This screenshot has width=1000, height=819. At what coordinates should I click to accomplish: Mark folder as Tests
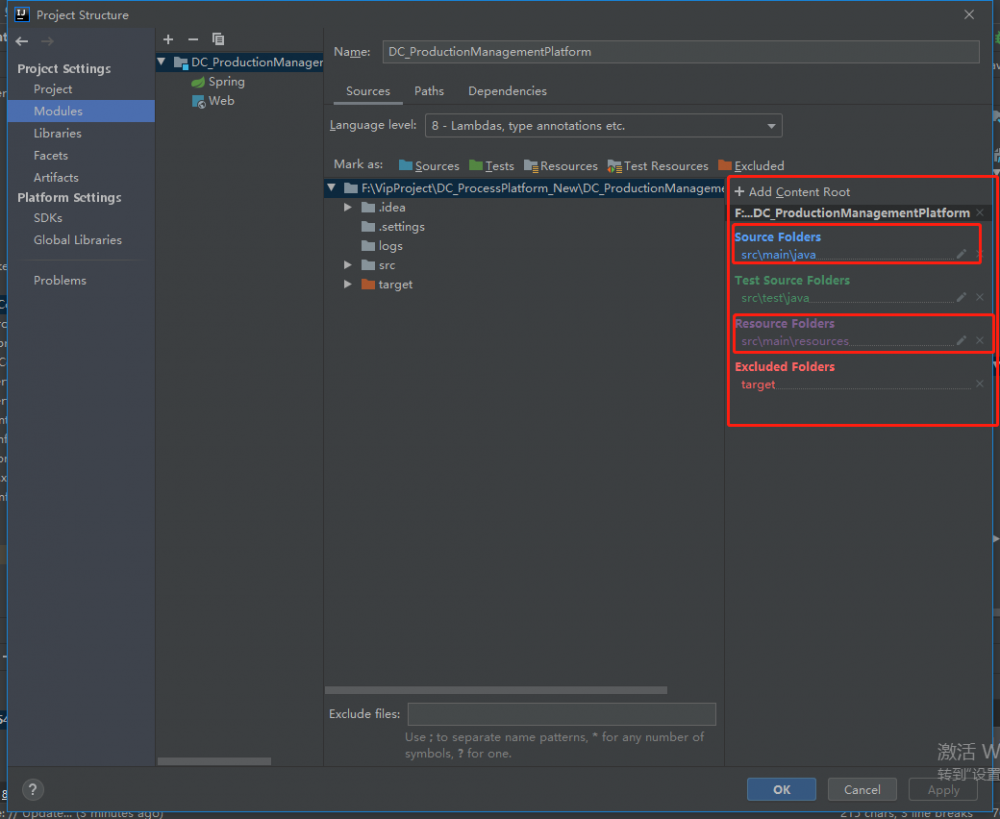[492, 166]
